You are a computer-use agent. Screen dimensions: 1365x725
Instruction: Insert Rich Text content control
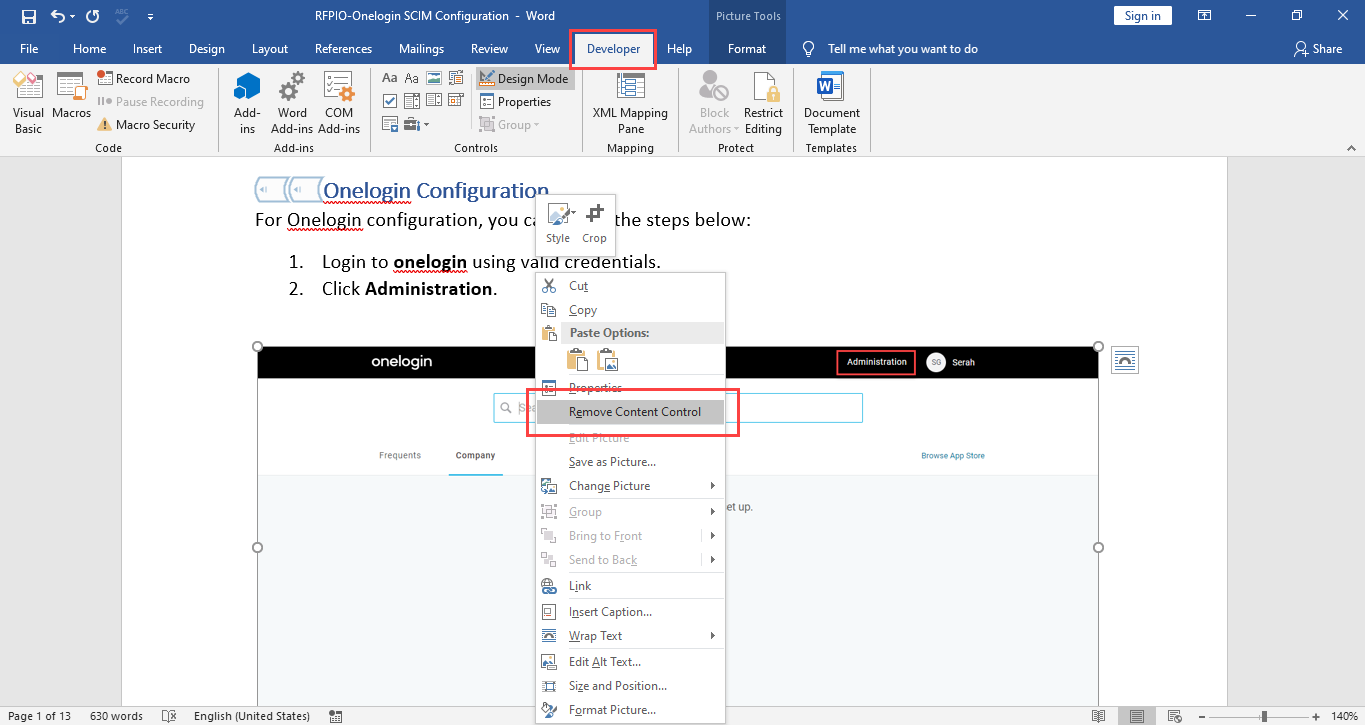[390, 78]
